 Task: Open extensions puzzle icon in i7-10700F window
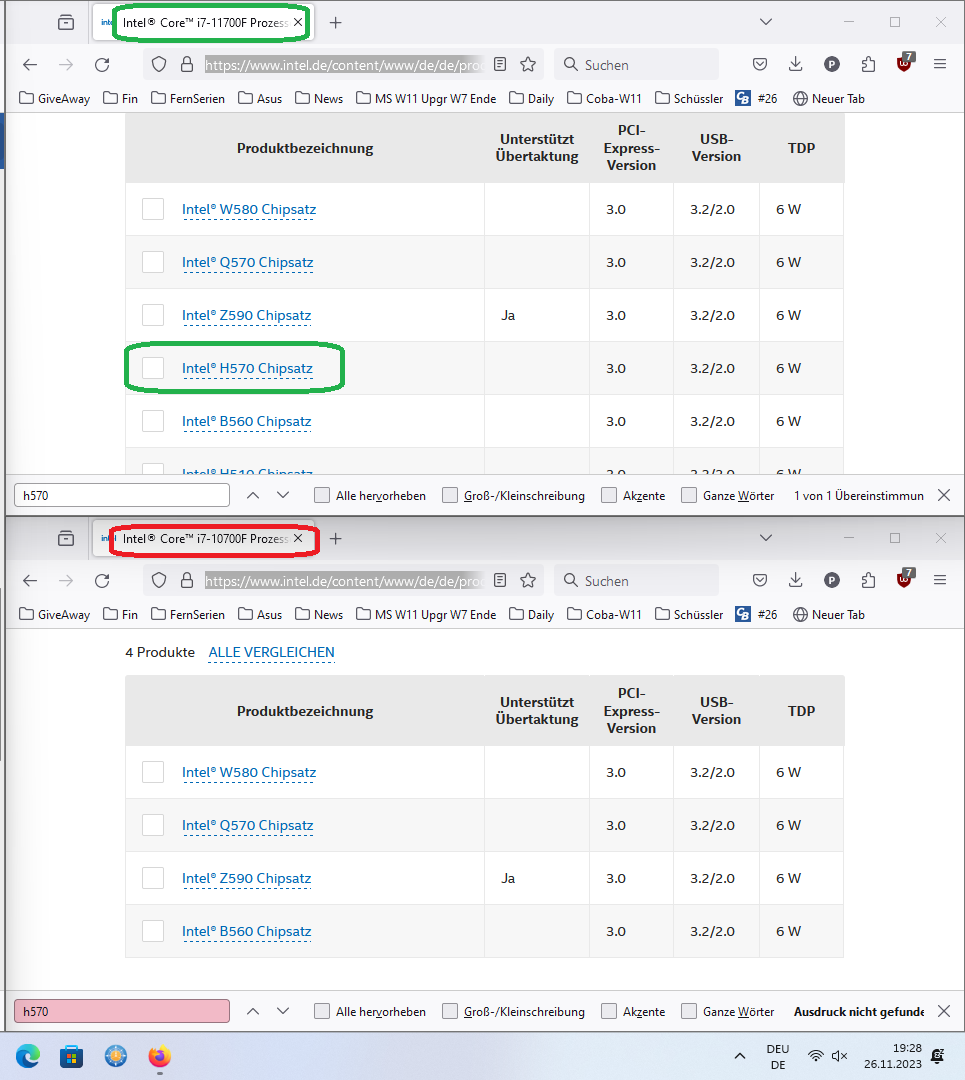[x=868, y=581]
